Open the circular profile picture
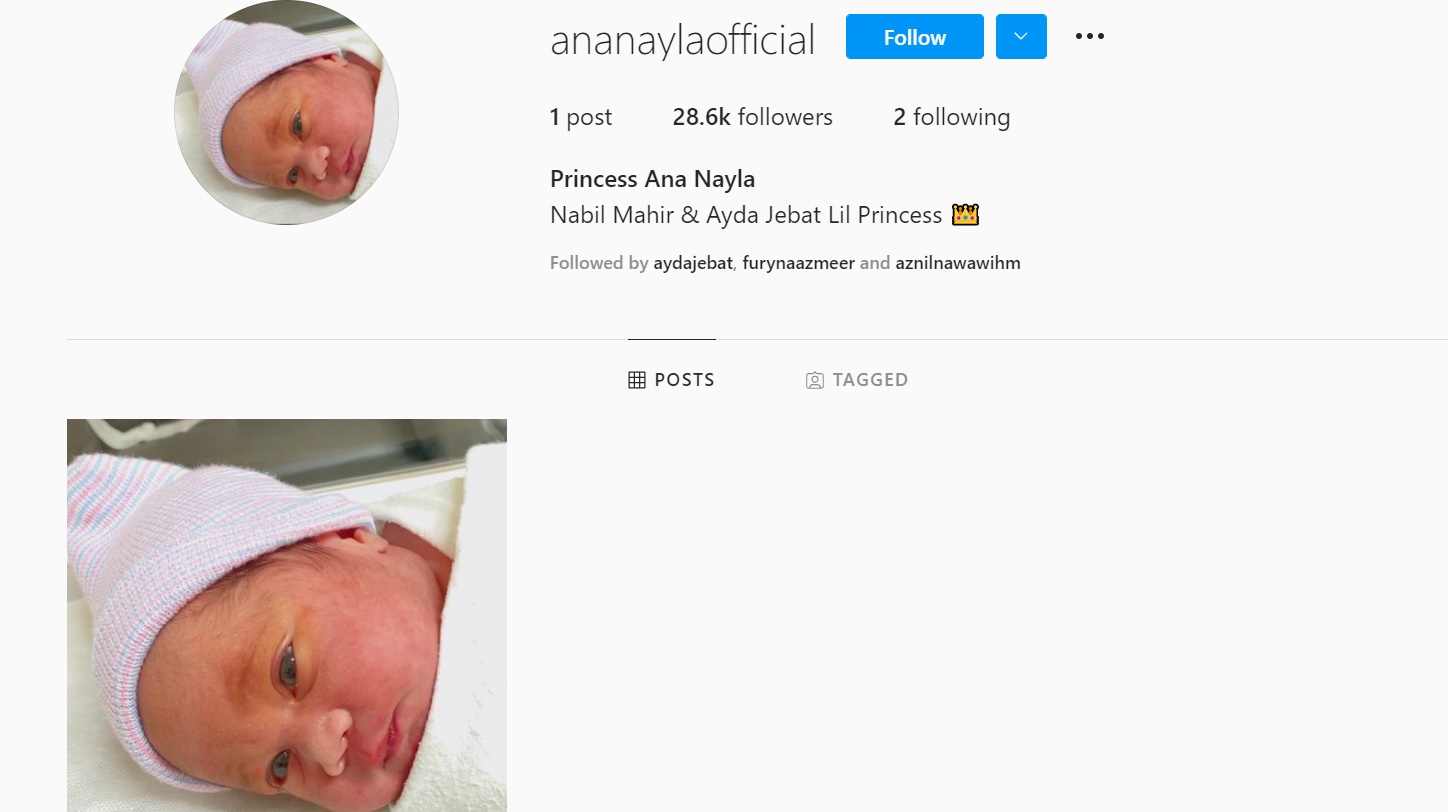 [287, 112]
